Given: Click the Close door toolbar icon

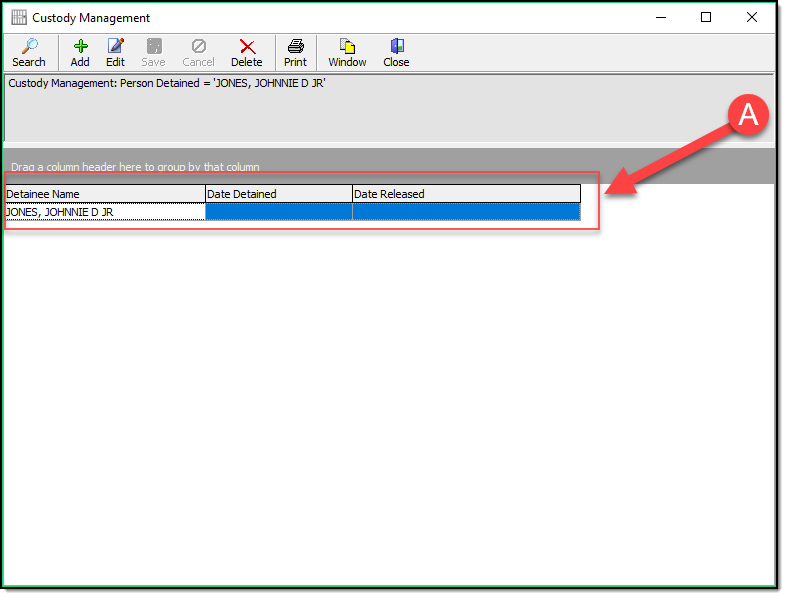Looking at the screenshot, I should click(396, 47).
